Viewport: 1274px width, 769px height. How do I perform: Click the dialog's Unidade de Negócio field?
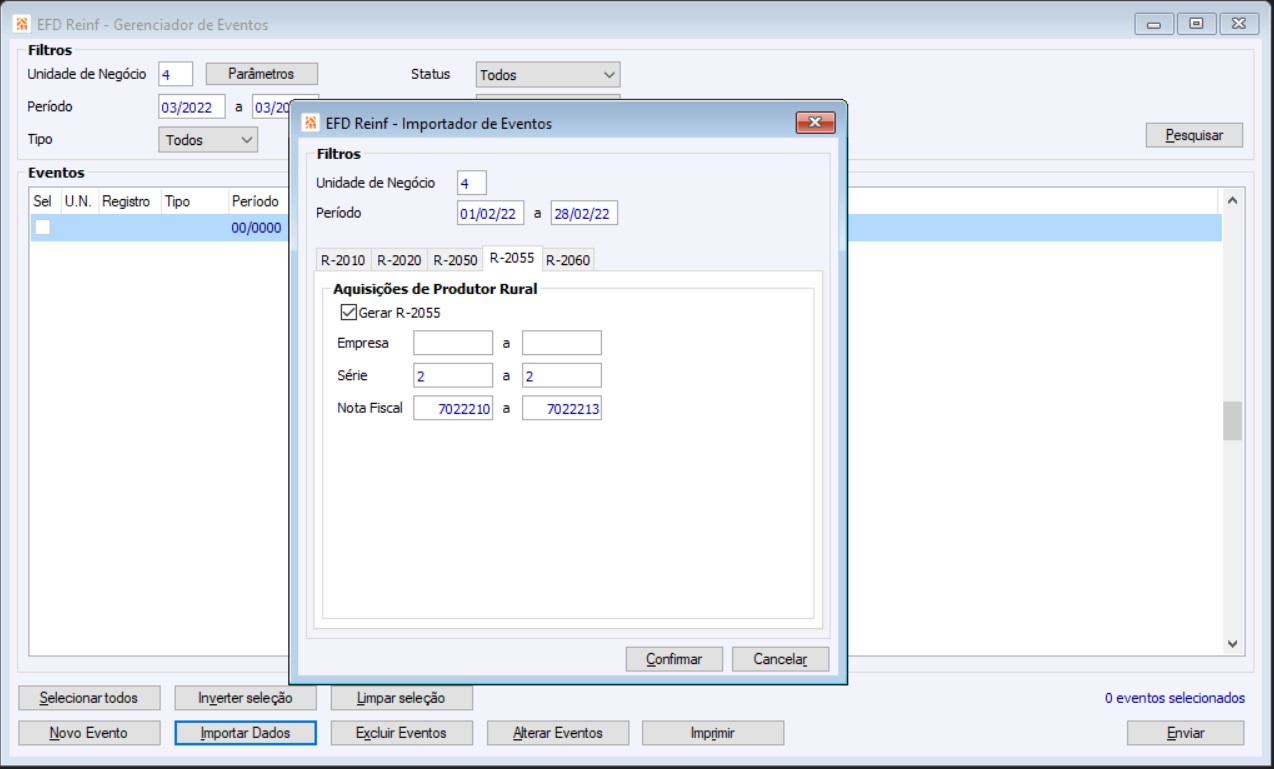pyautogui.click(x=471, y=183)
